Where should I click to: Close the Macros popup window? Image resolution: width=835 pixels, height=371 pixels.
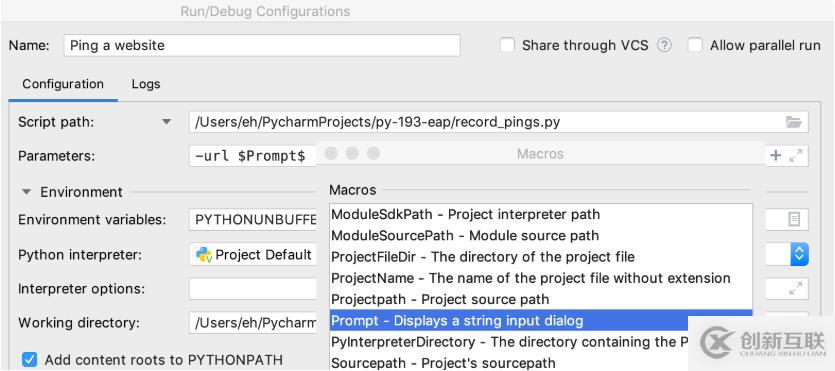point(331,153)
